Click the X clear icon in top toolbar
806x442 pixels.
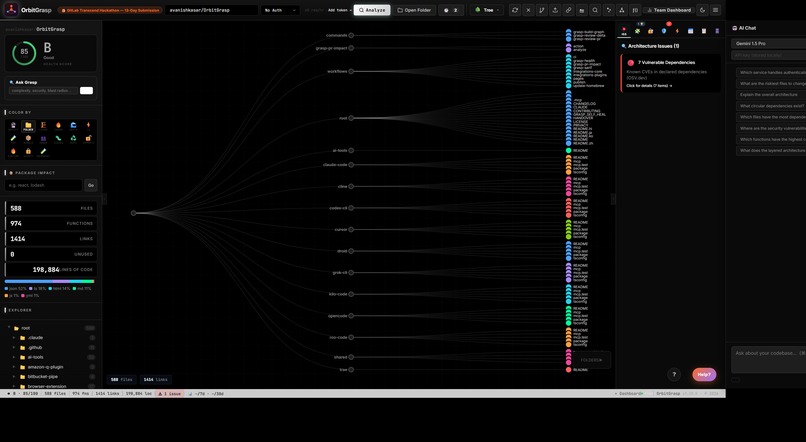click(x=528, y=10)
